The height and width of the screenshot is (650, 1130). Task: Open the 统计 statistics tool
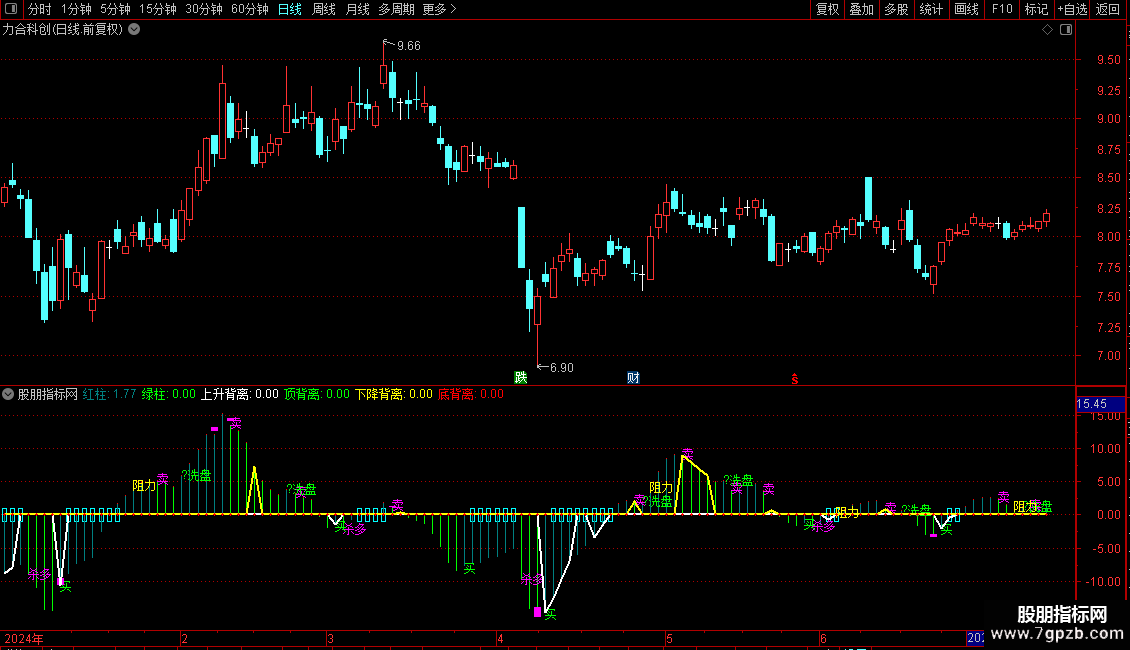(930, 9)
